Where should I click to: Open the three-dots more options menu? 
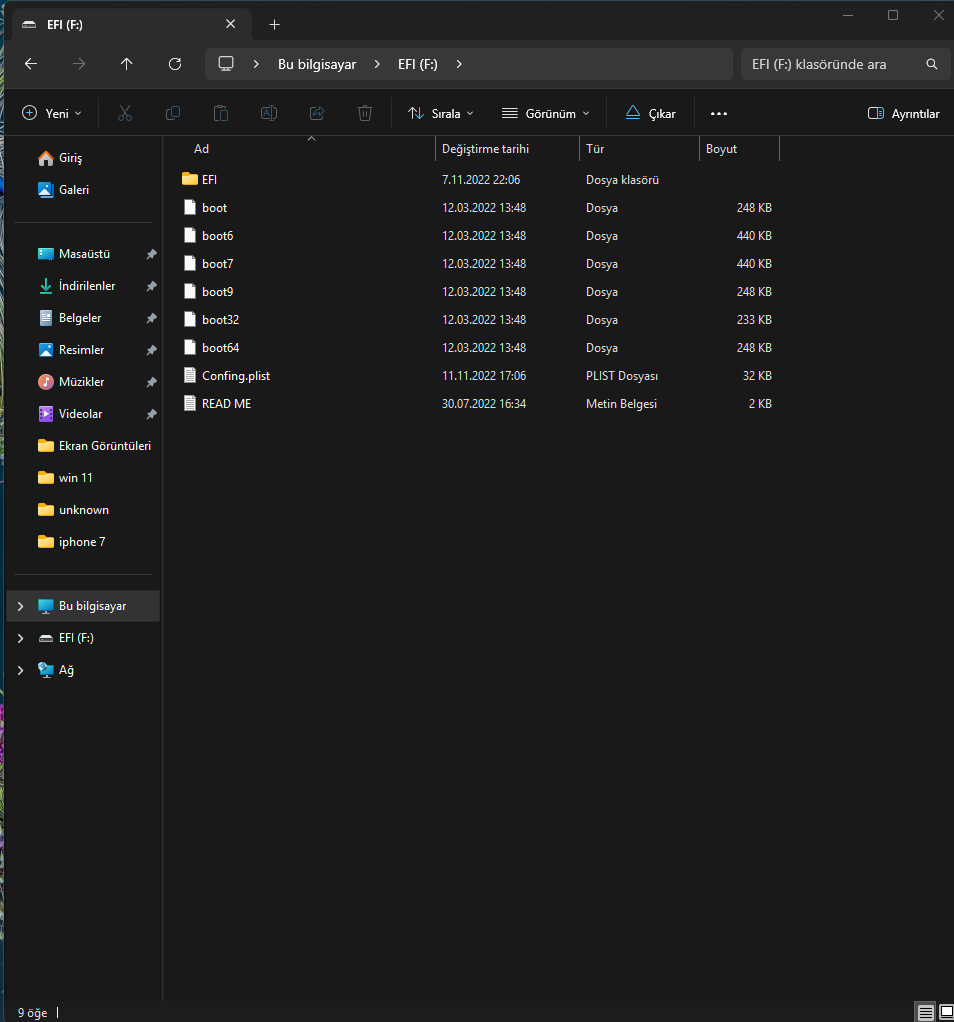click(x=718, y=114)
